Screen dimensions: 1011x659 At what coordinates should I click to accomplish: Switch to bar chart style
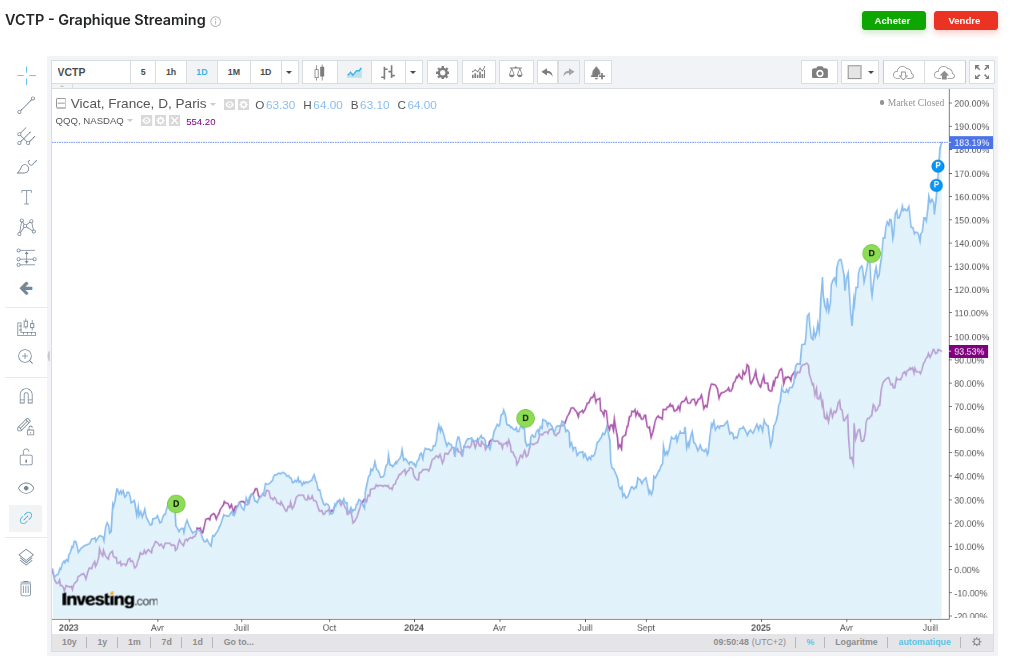388,72
